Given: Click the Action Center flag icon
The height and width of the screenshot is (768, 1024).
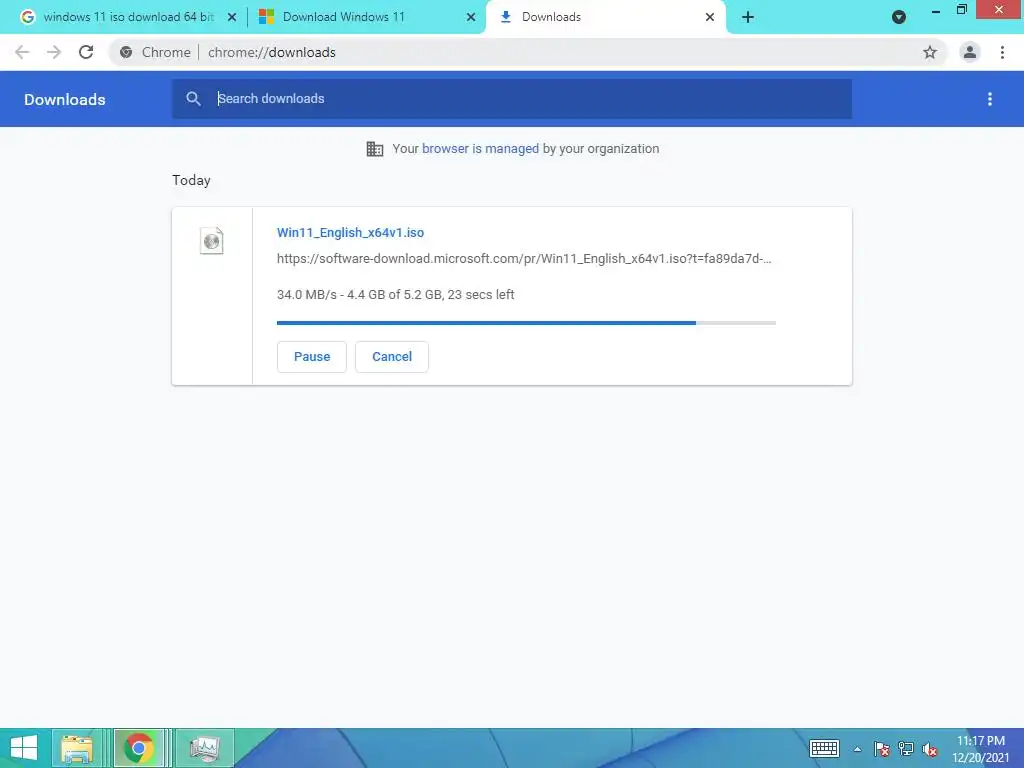Looking at the screenshot, I should pyautogui.click(x=881, y=748).
